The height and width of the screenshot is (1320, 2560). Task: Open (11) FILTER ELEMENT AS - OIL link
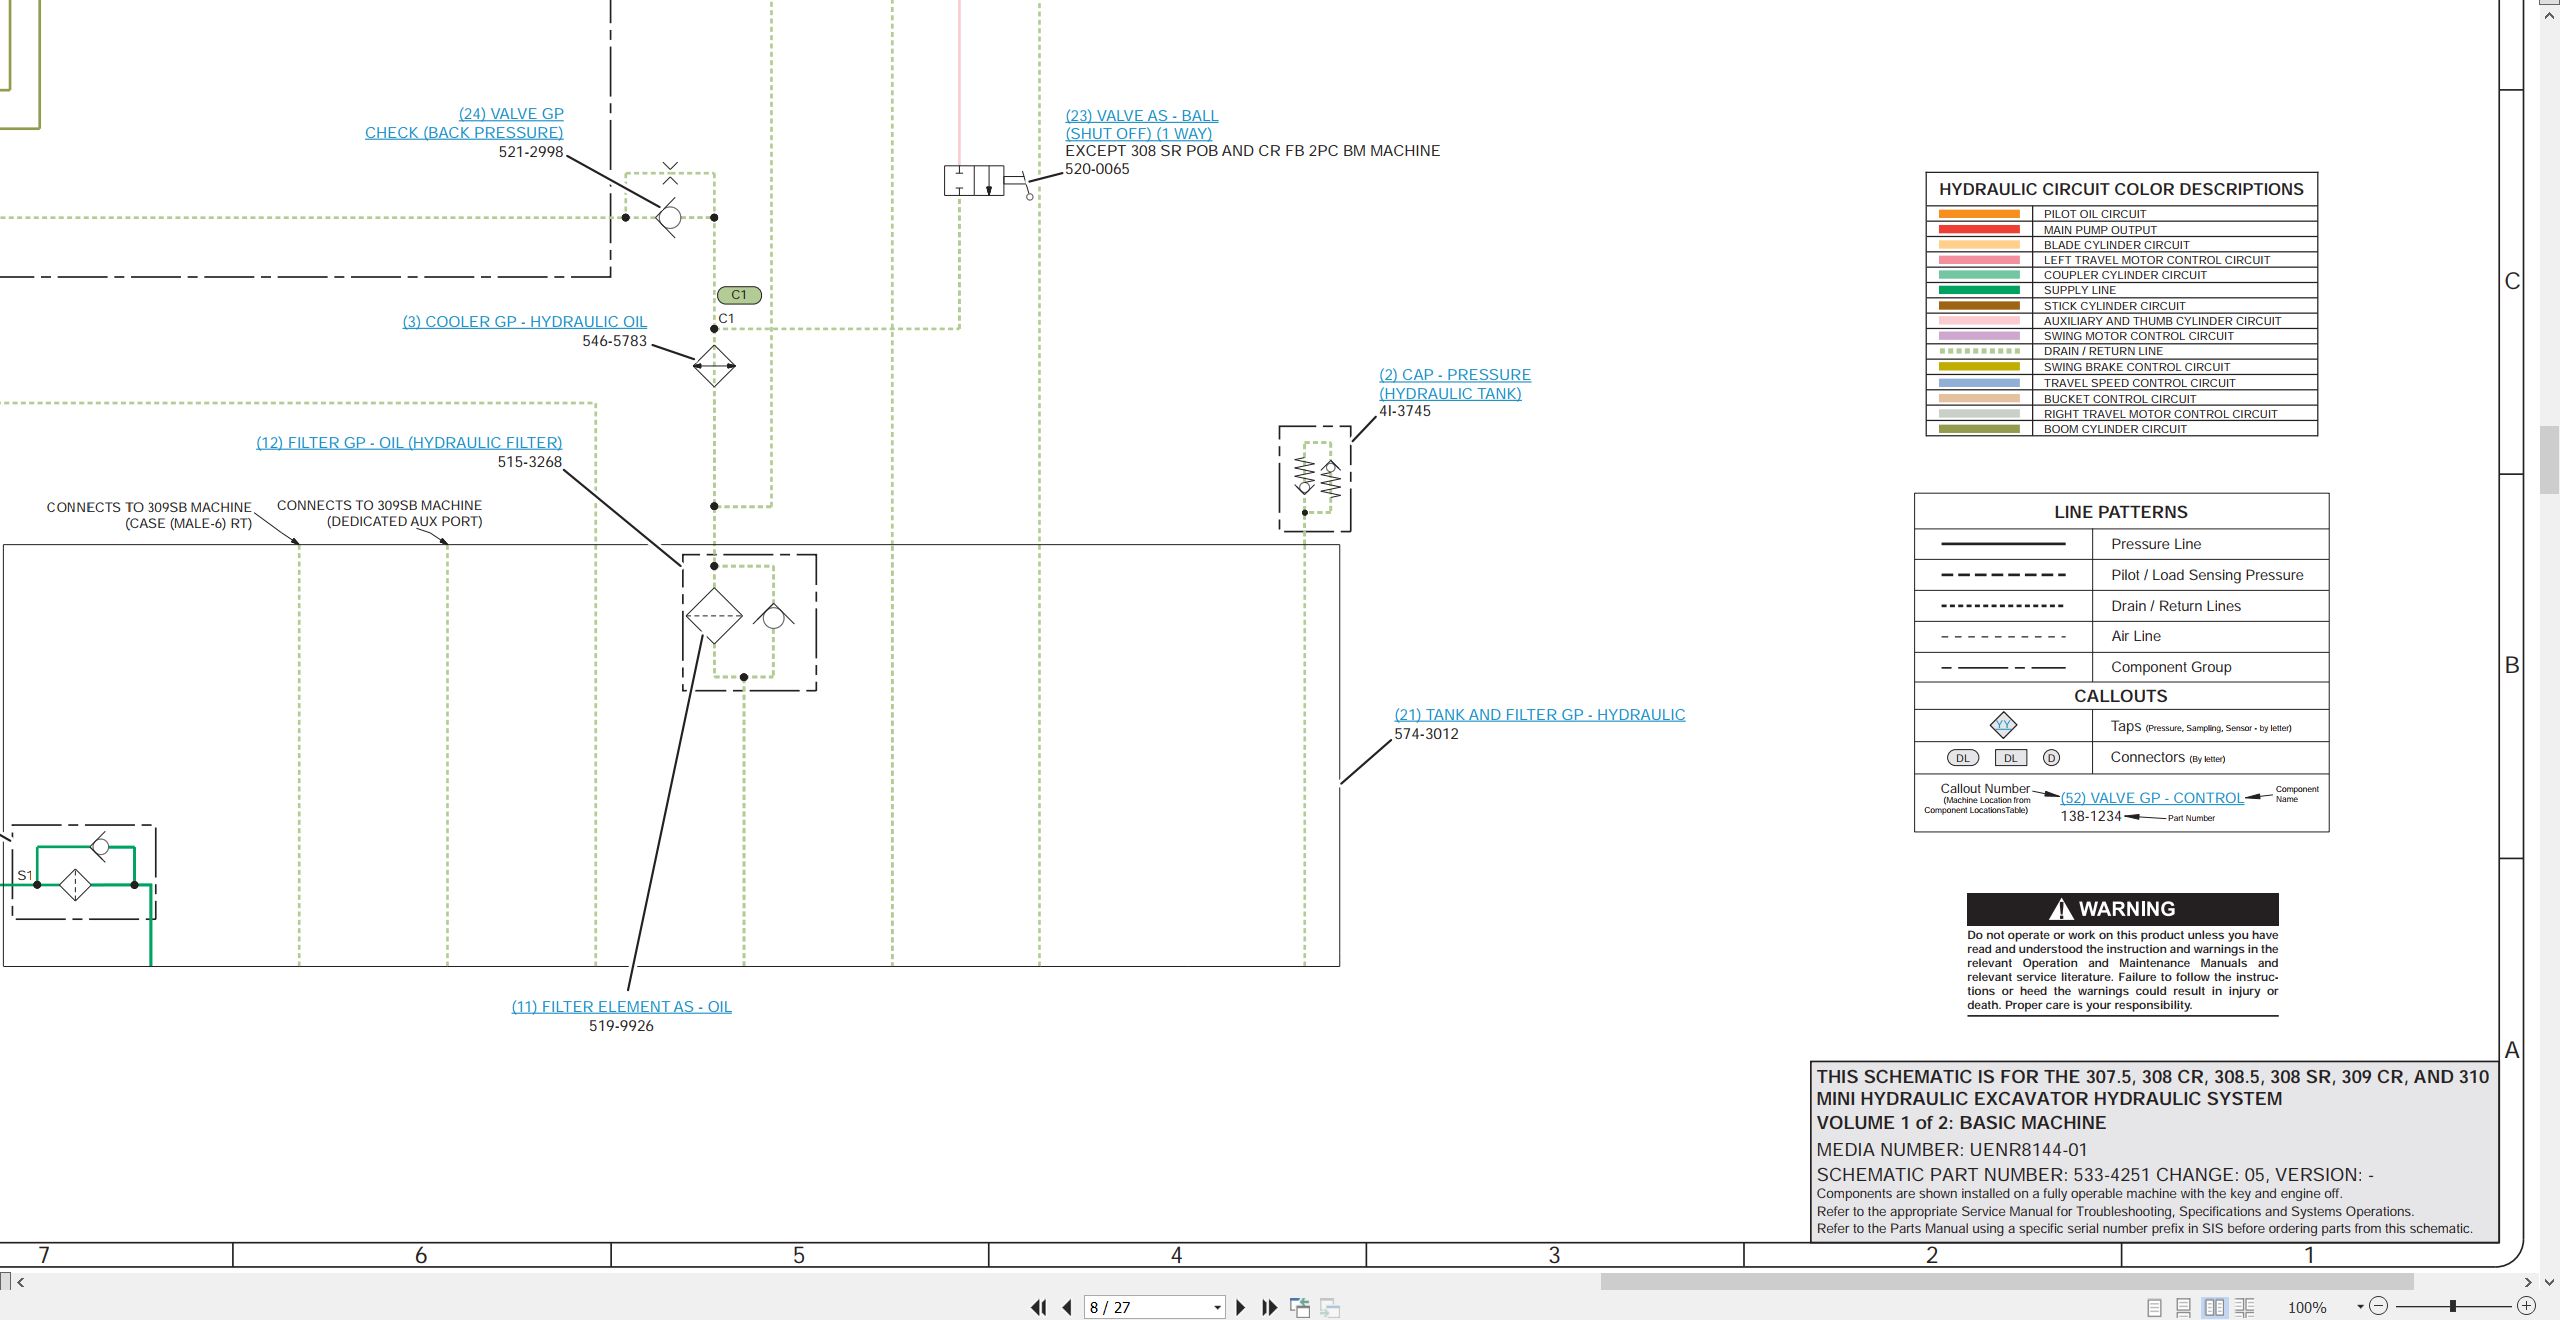(x=622, y=1007)
